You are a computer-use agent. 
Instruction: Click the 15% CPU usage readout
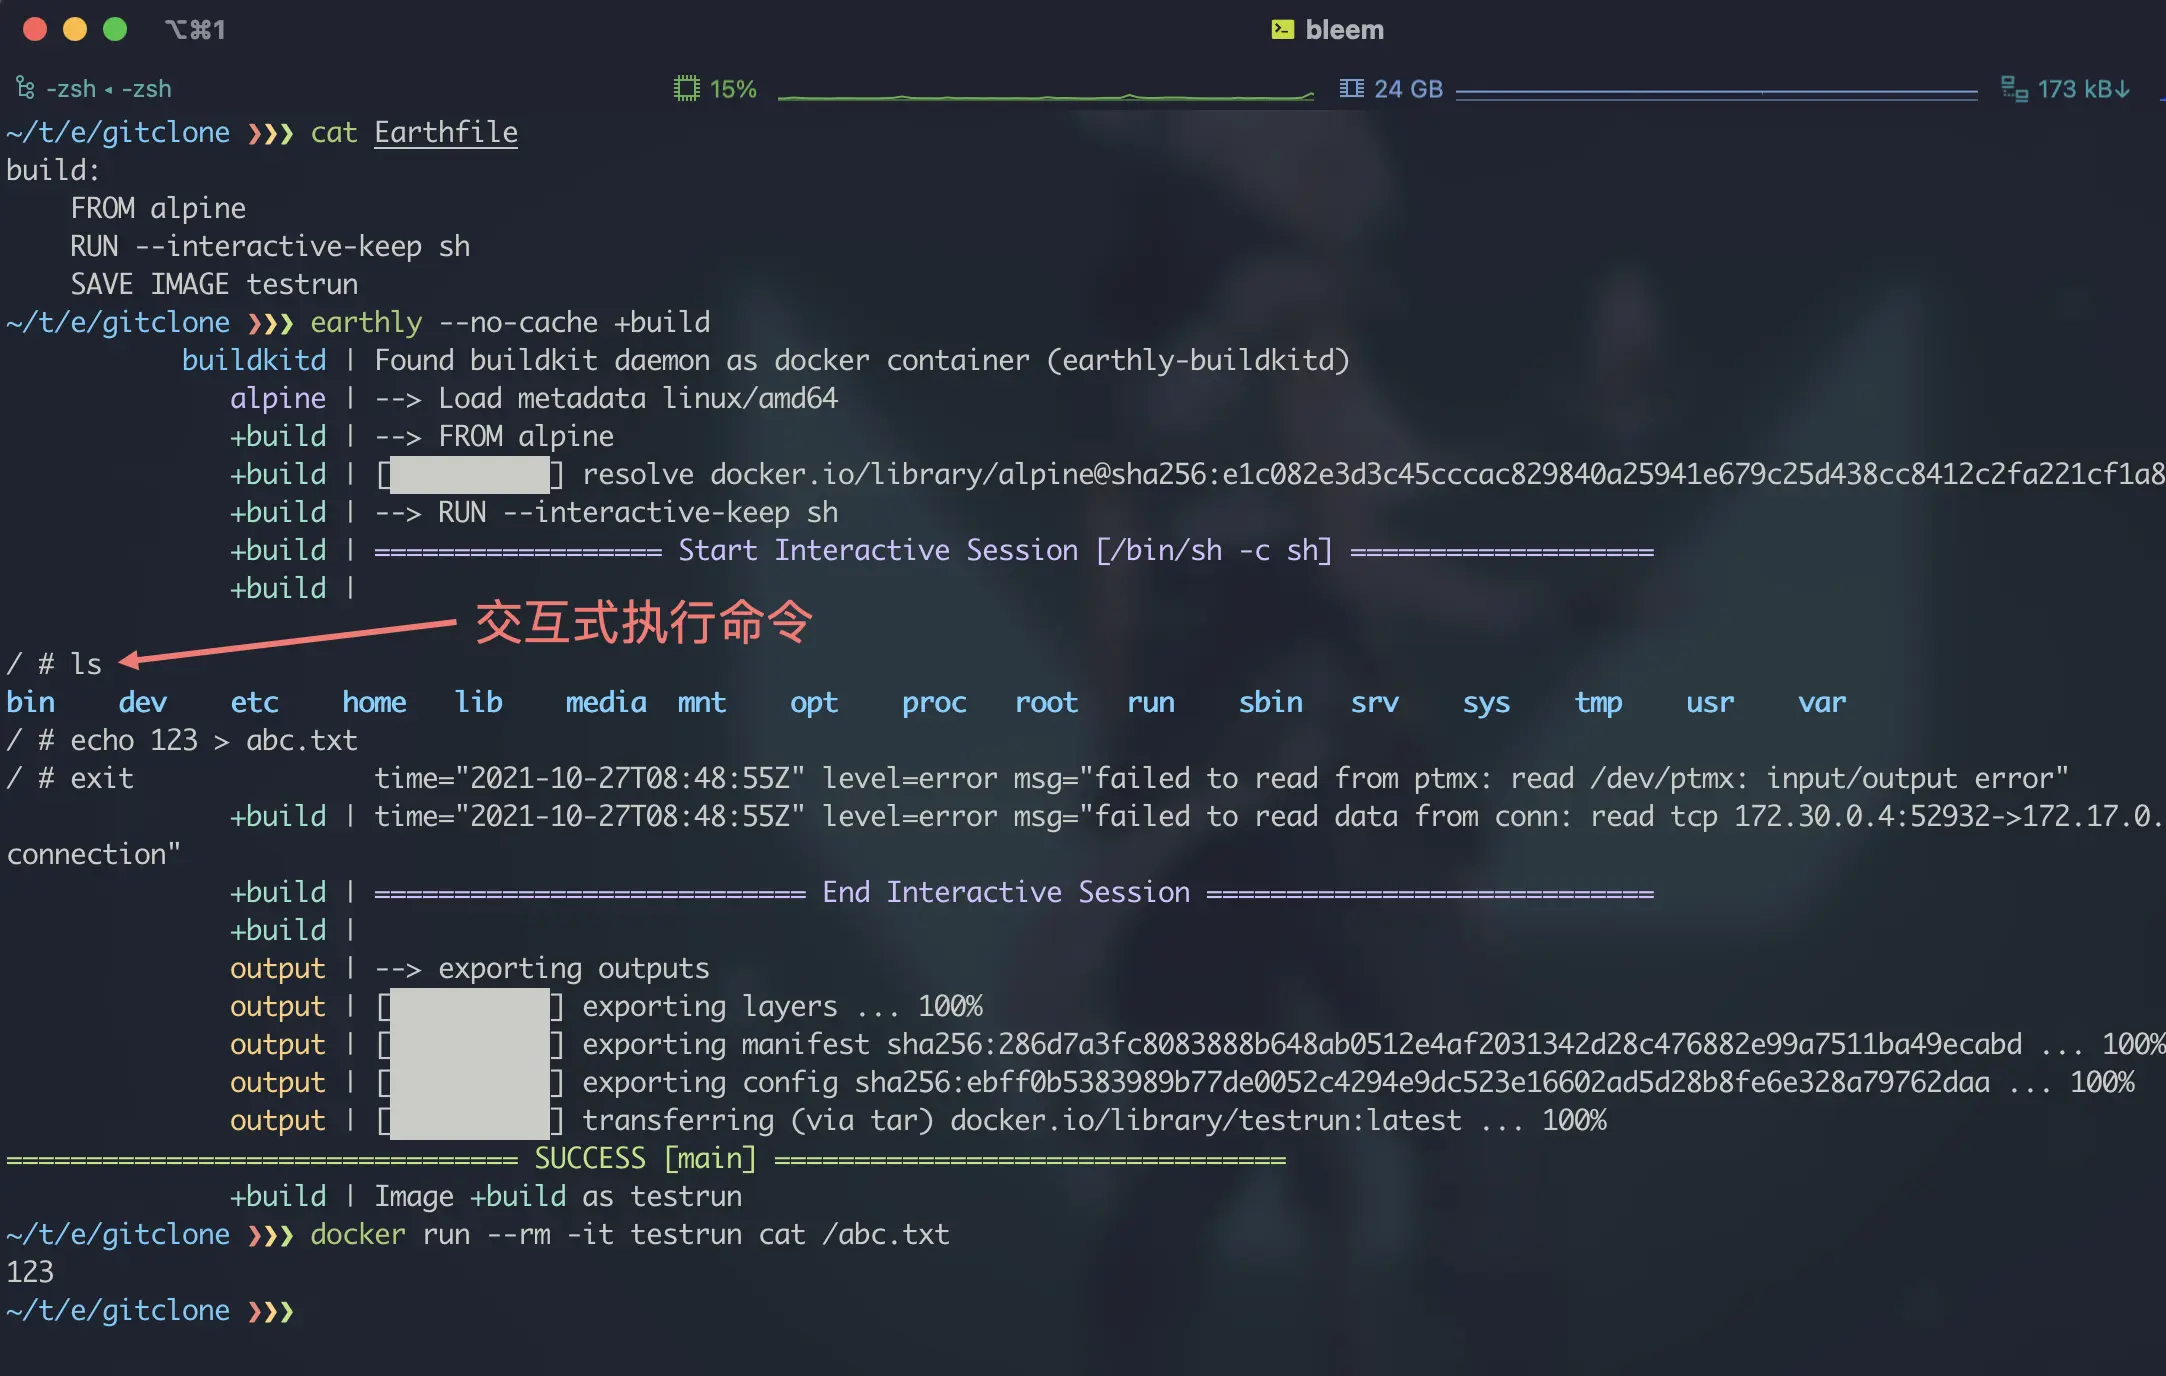pyautogui.click(x=733, y=89)
